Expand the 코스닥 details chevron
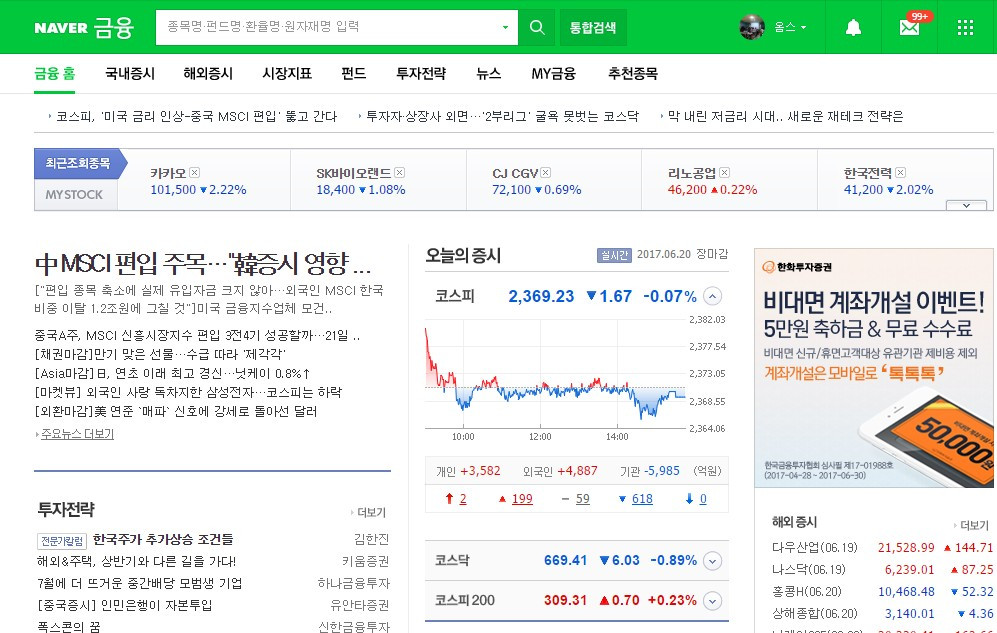997x633 pixels. coord(711,561)
